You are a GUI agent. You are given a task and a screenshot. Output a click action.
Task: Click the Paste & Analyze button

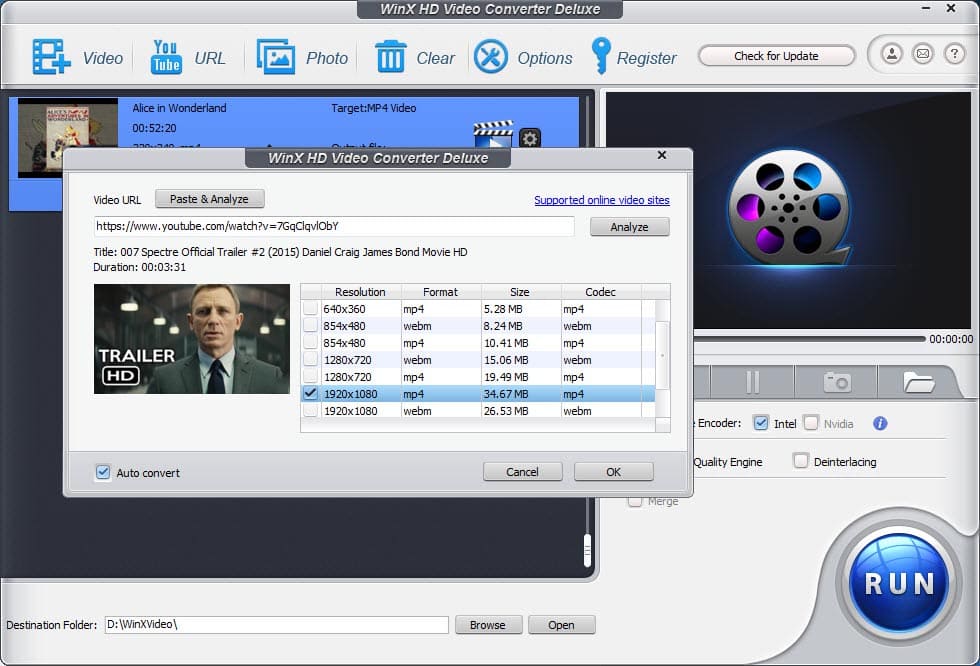pos(209,199)
